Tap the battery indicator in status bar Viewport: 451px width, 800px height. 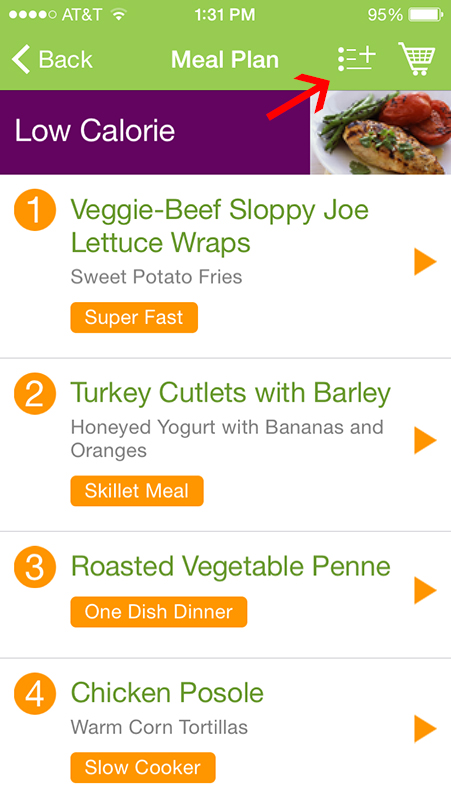coord(425,14)
